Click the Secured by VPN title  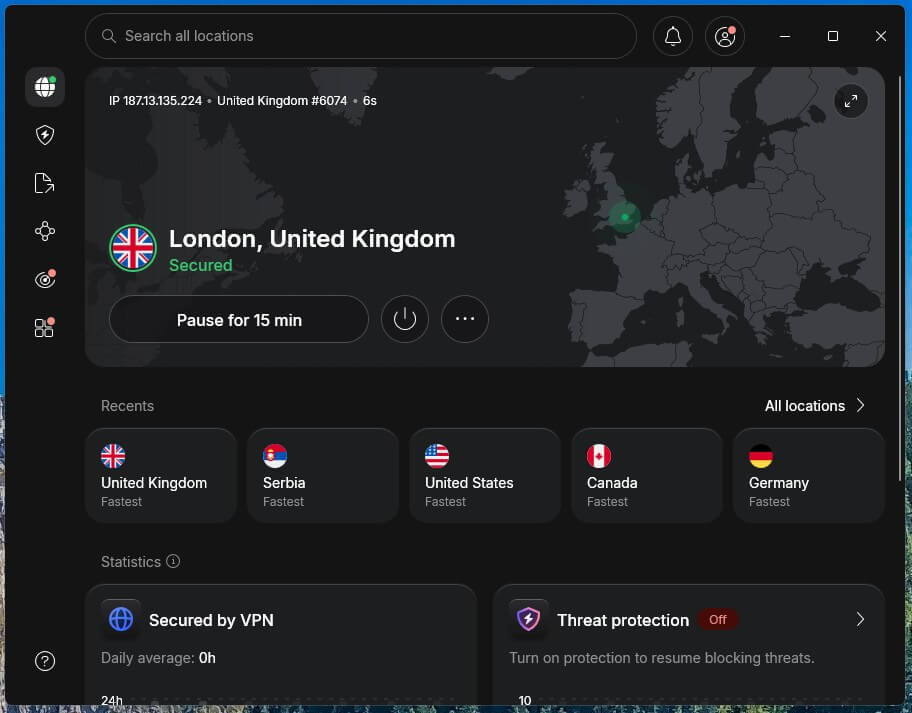(x=211, y=620)
